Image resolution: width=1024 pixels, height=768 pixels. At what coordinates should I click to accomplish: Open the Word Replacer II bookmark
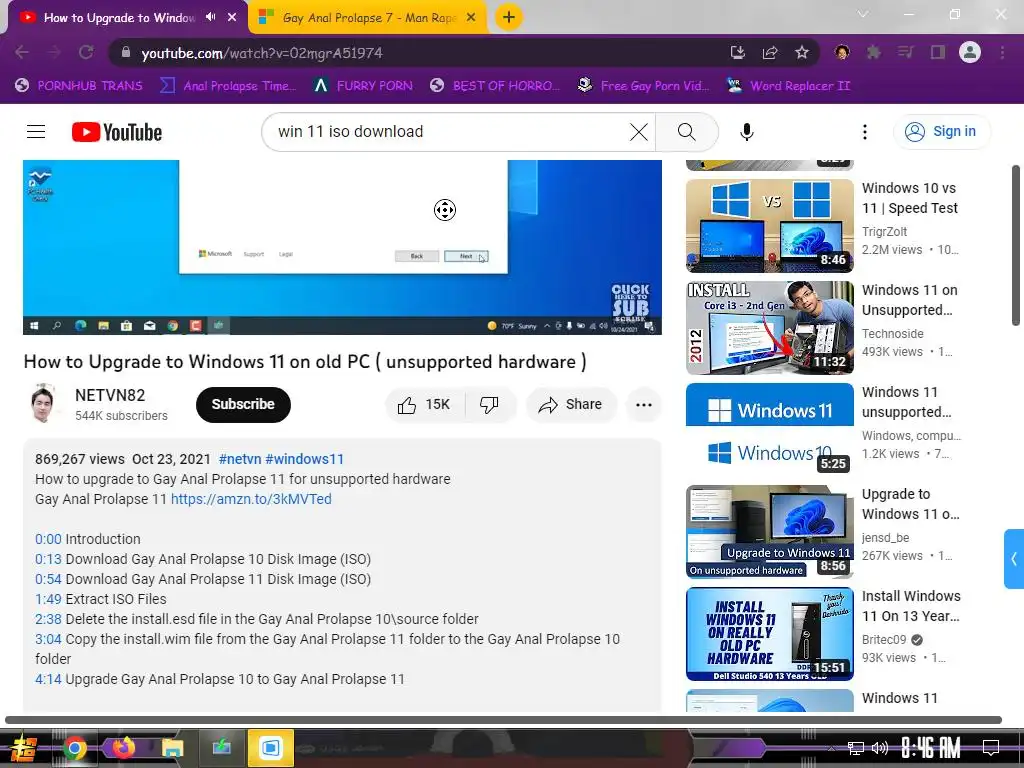(x=789, y=86)
